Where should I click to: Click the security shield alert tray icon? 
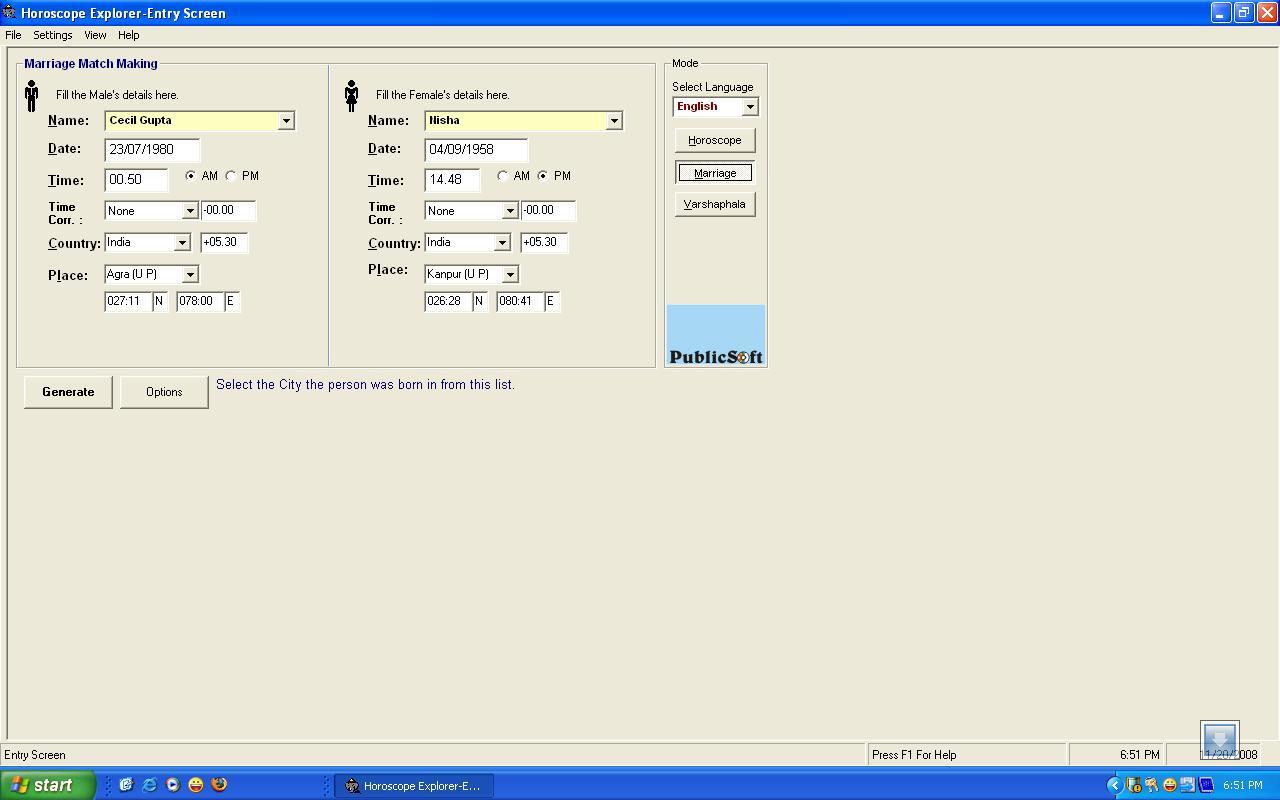tap(1133, 785)
